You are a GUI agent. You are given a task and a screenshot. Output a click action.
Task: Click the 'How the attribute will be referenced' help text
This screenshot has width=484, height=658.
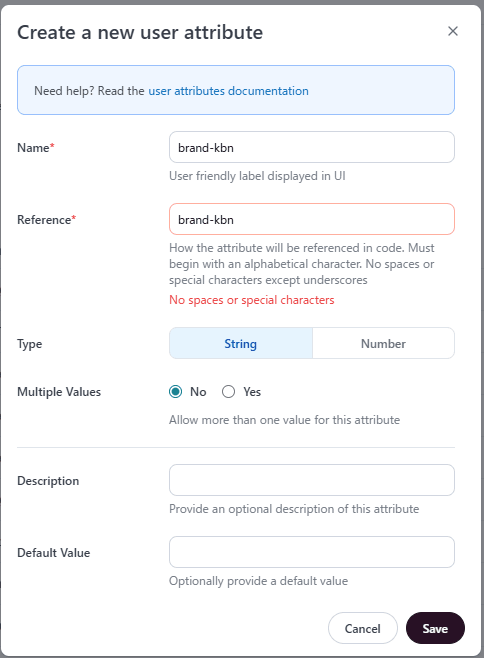(x=302, y=264)
